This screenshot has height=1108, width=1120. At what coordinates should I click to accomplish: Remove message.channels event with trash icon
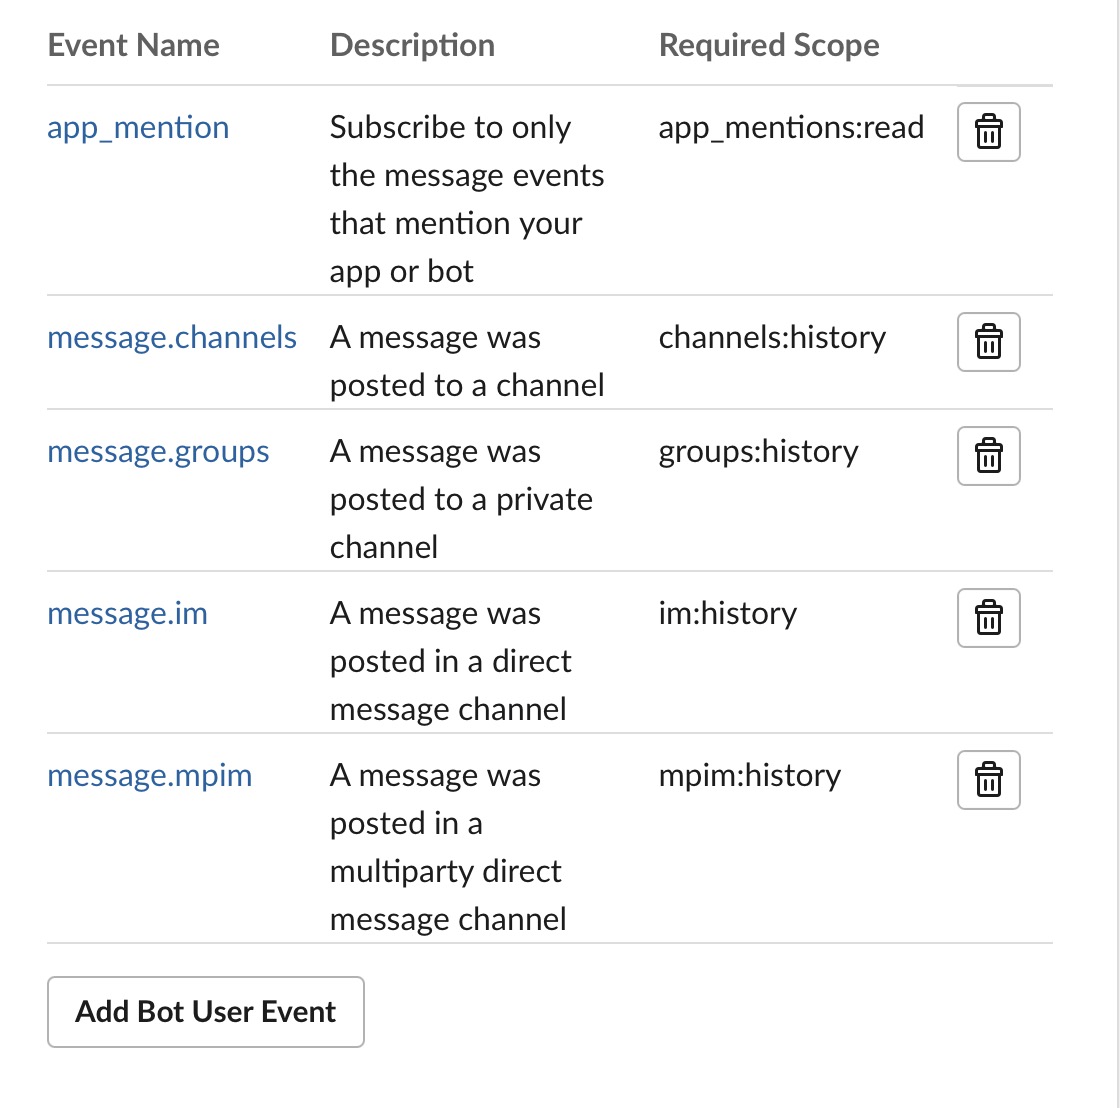tap(988, 342)
